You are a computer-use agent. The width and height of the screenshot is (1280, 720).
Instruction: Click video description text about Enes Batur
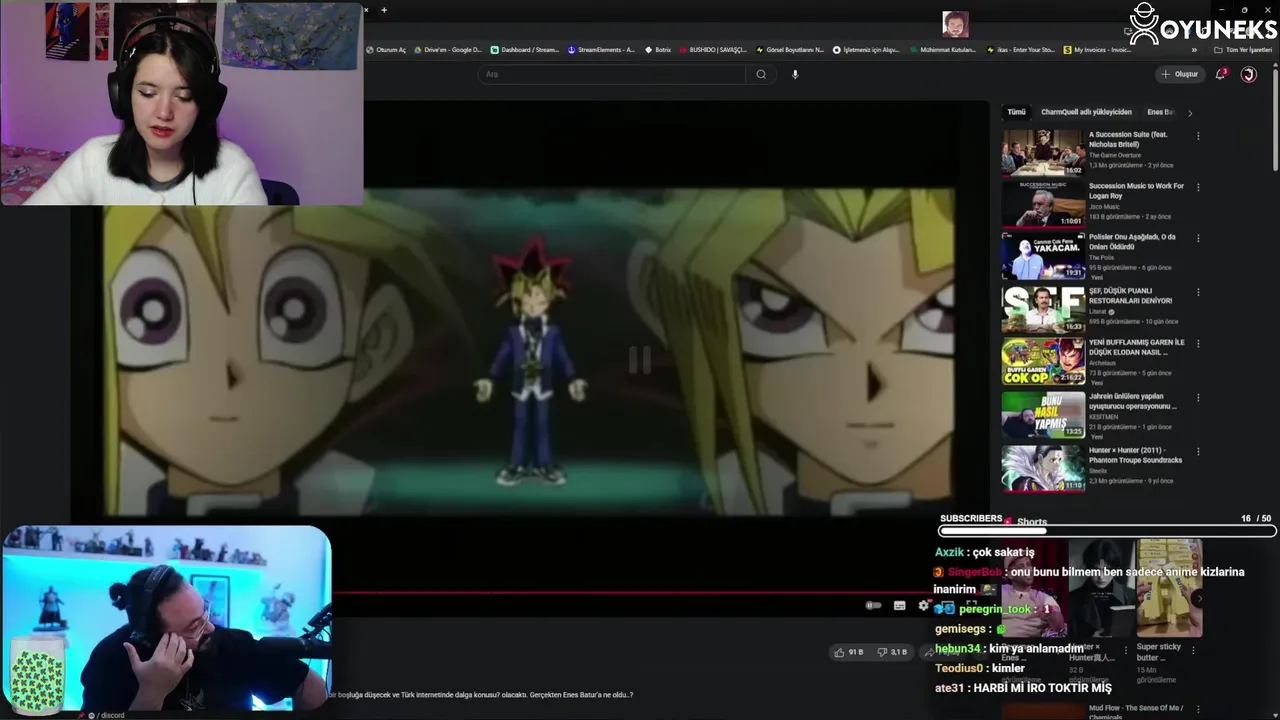[482, 694]
